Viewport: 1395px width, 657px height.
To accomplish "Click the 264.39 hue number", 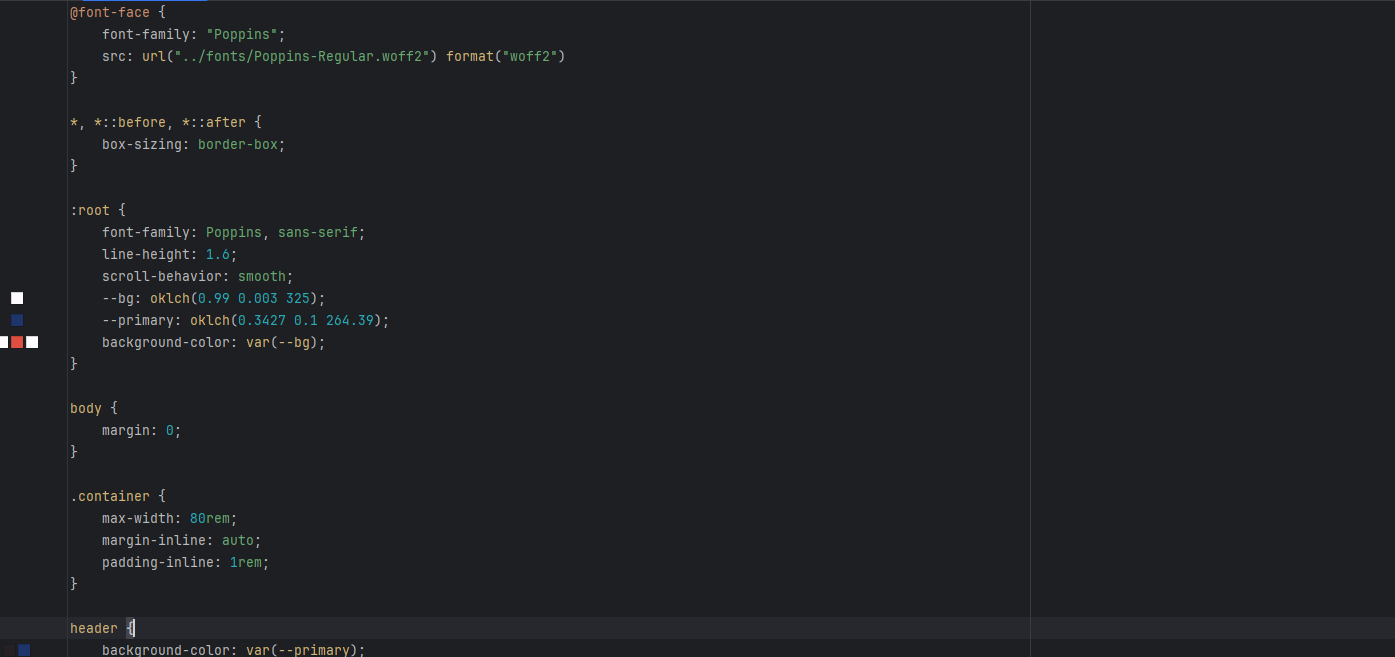I will coord(350,320).
